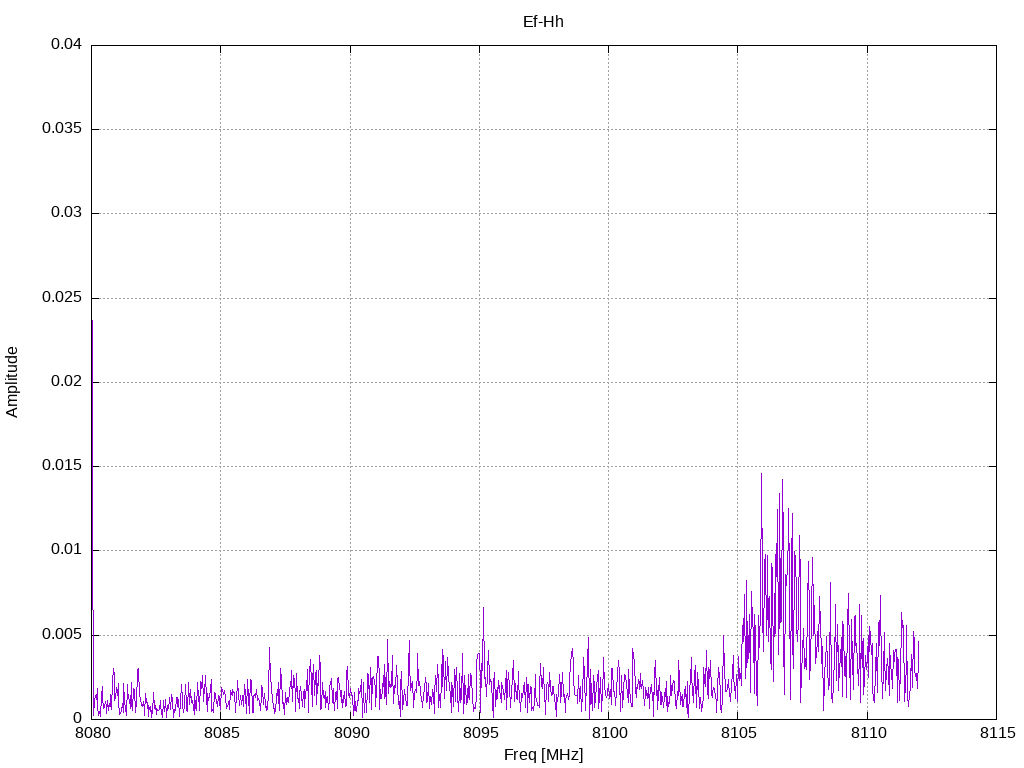Click the x-axis tick label "8100"
Image resolution: width=1024 pixels, height=768 pixels.
(x=609, y=733)
